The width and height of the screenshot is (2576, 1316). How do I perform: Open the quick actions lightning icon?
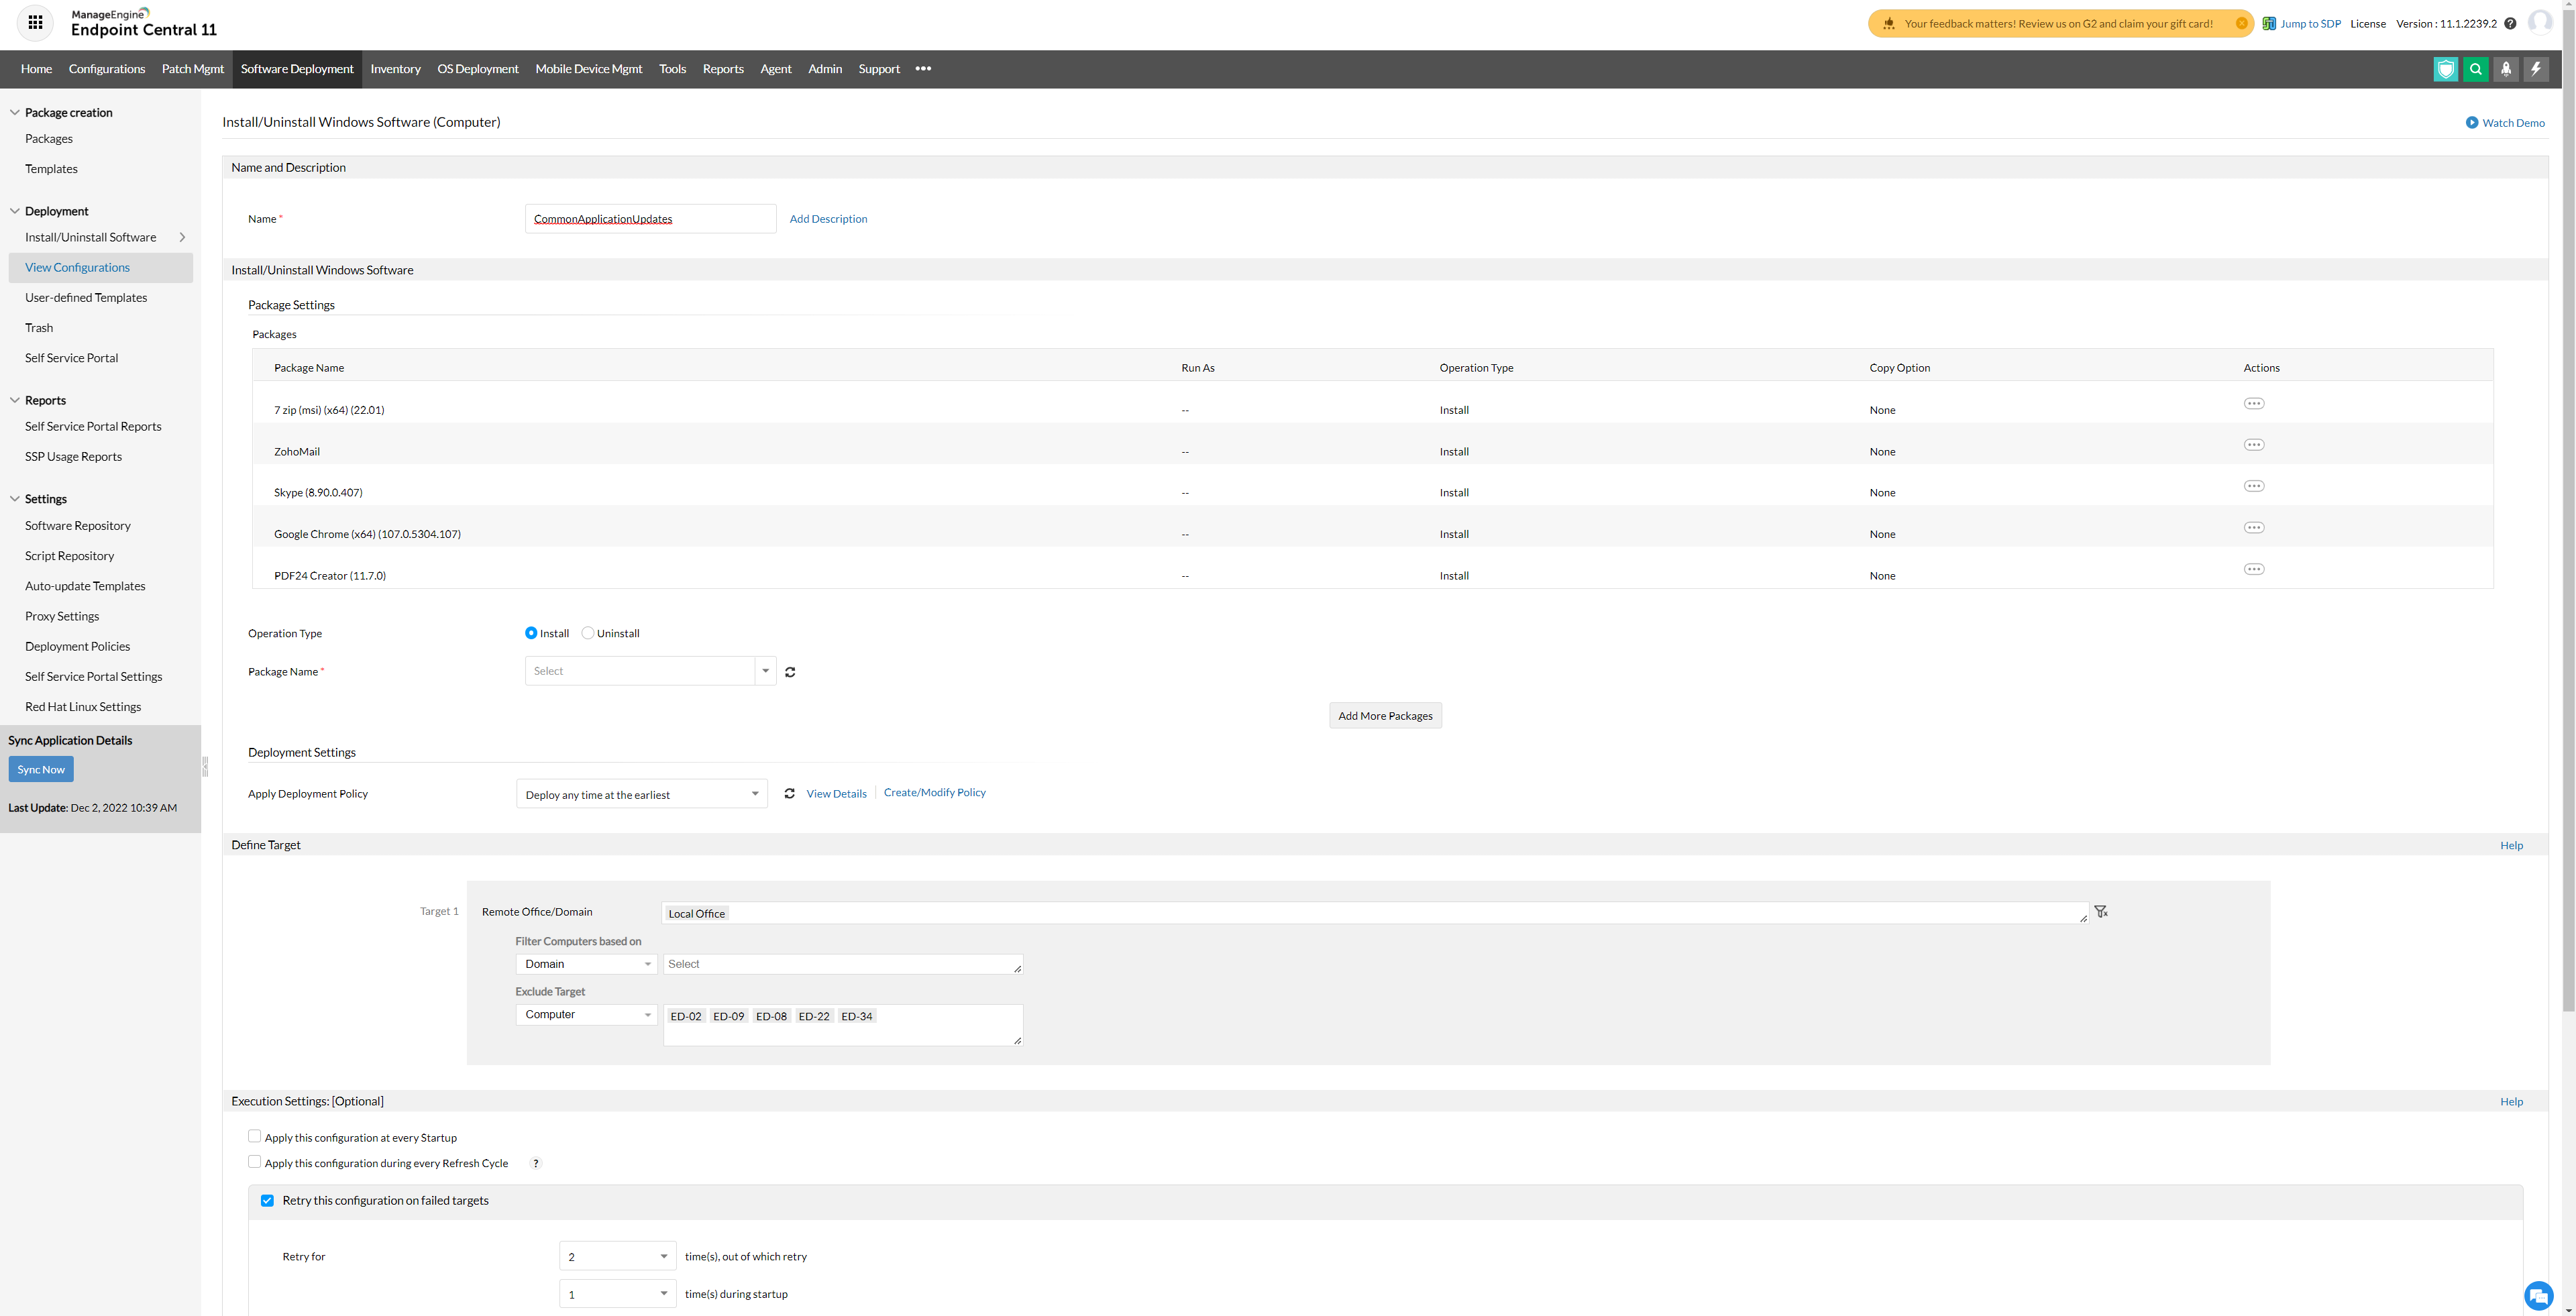click(2535, 69)
